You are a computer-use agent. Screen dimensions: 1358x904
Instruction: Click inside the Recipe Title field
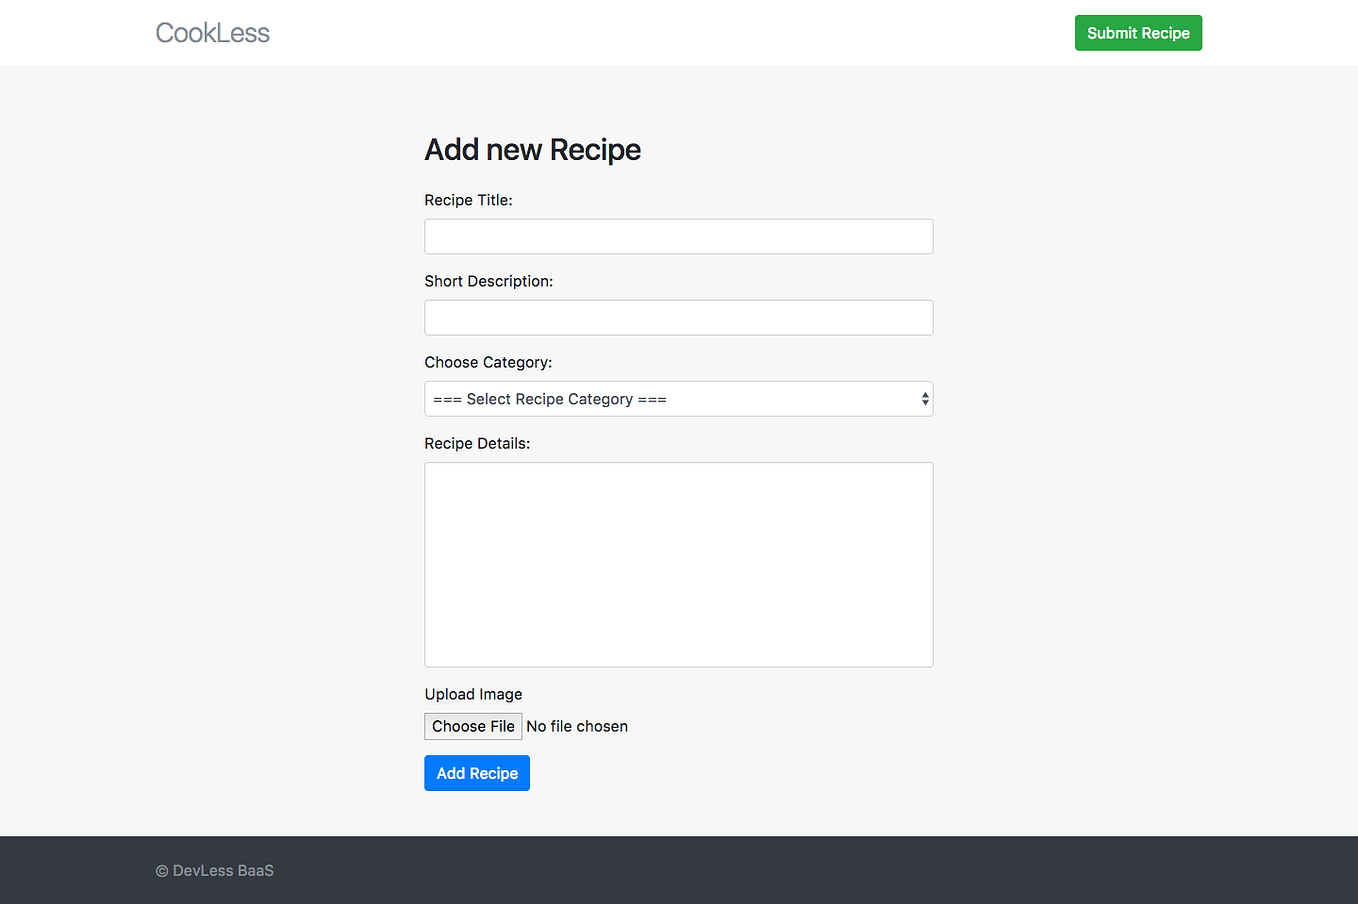click(678, 236)
